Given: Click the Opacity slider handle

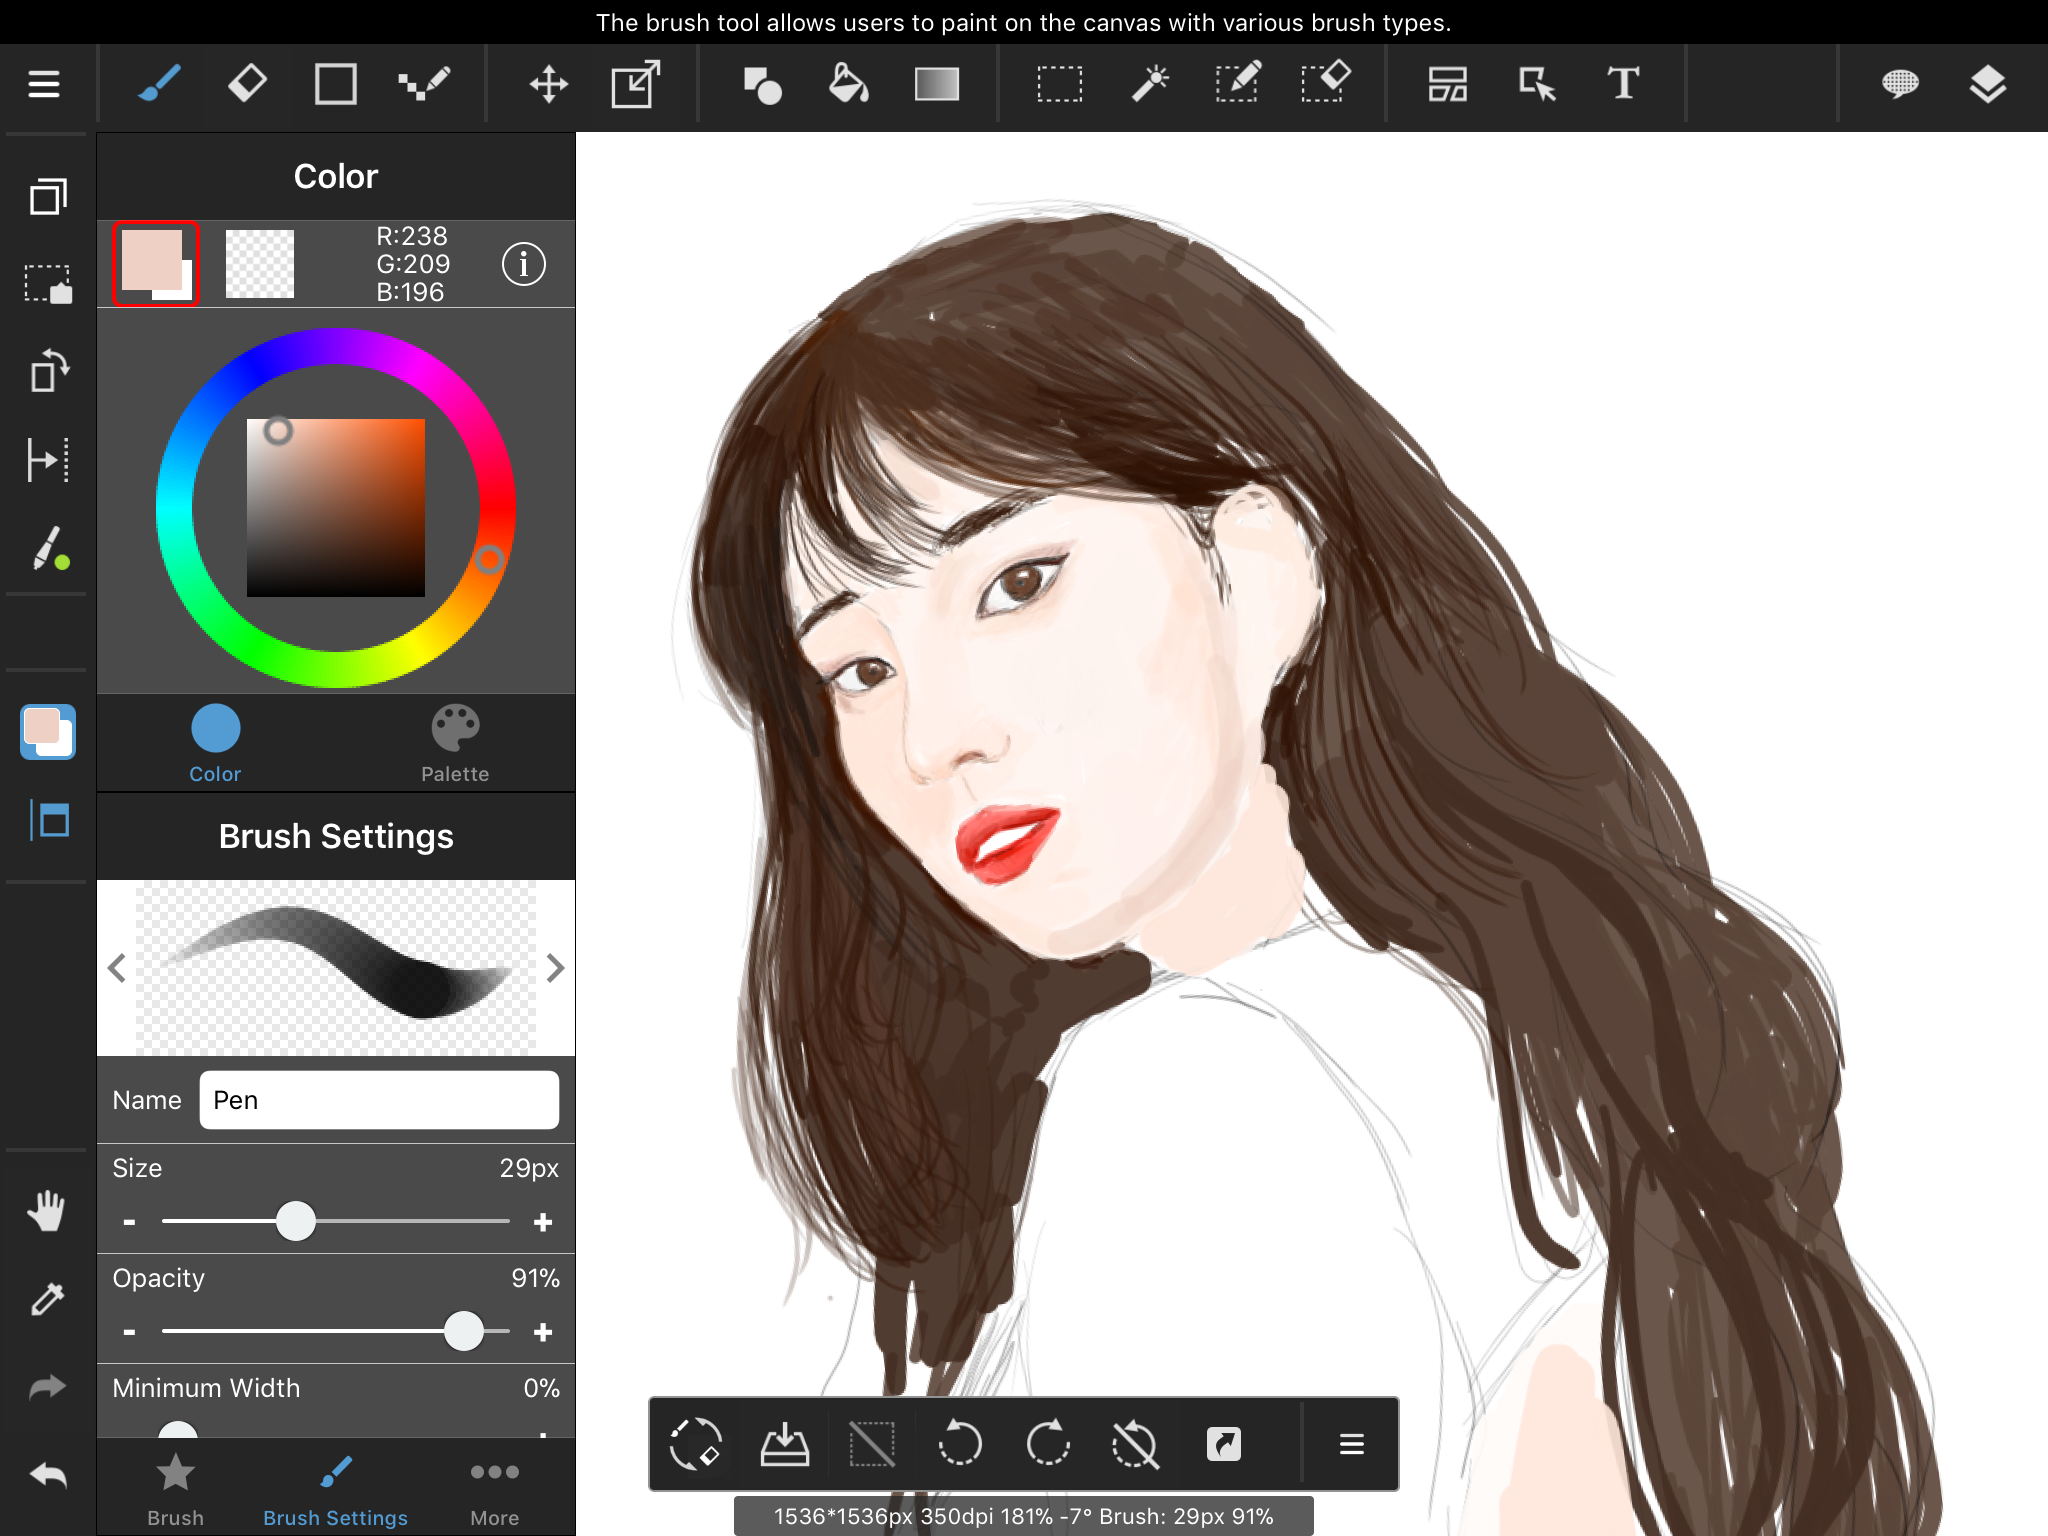Looking at the screenshot, I should click(463, 1332).
